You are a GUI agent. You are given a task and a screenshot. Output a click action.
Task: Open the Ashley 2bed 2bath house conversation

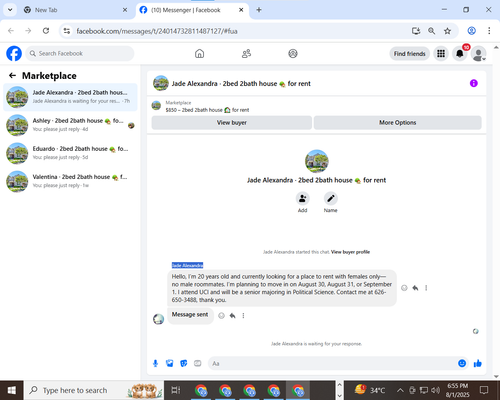pos(70,125)
